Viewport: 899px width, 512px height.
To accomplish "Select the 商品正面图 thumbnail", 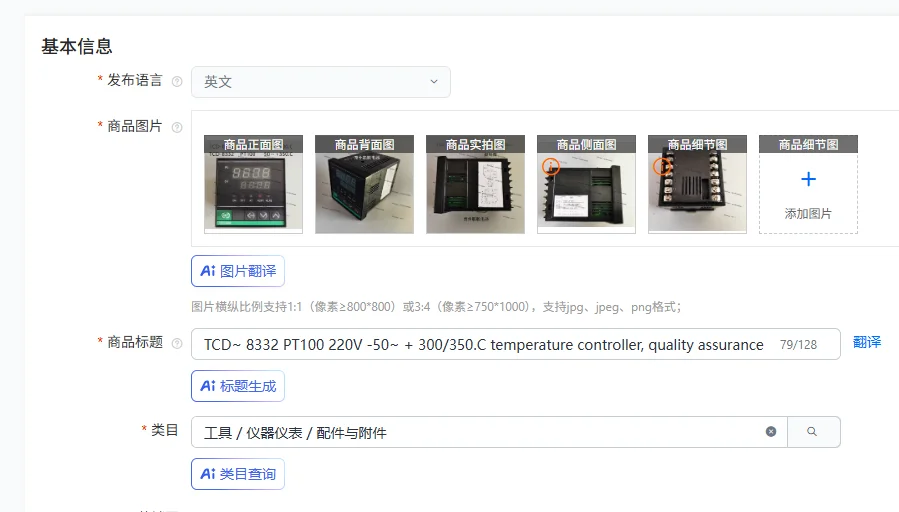I will [253, 184].
